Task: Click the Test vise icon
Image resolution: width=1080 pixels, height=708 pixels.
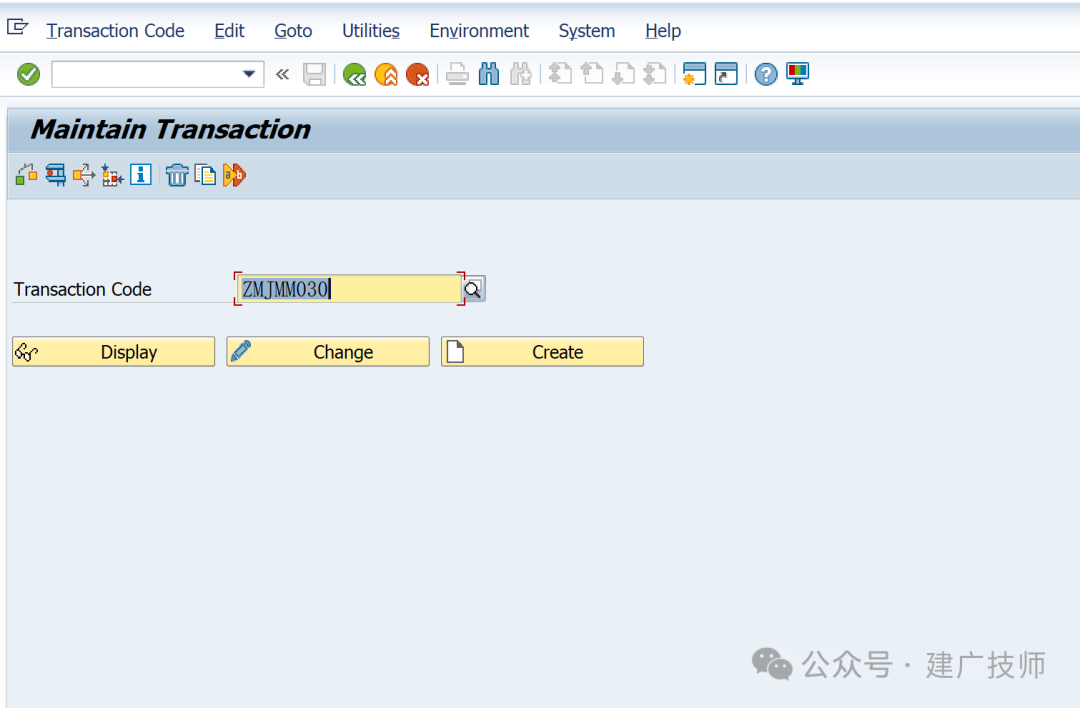Action: click(55, 175)
